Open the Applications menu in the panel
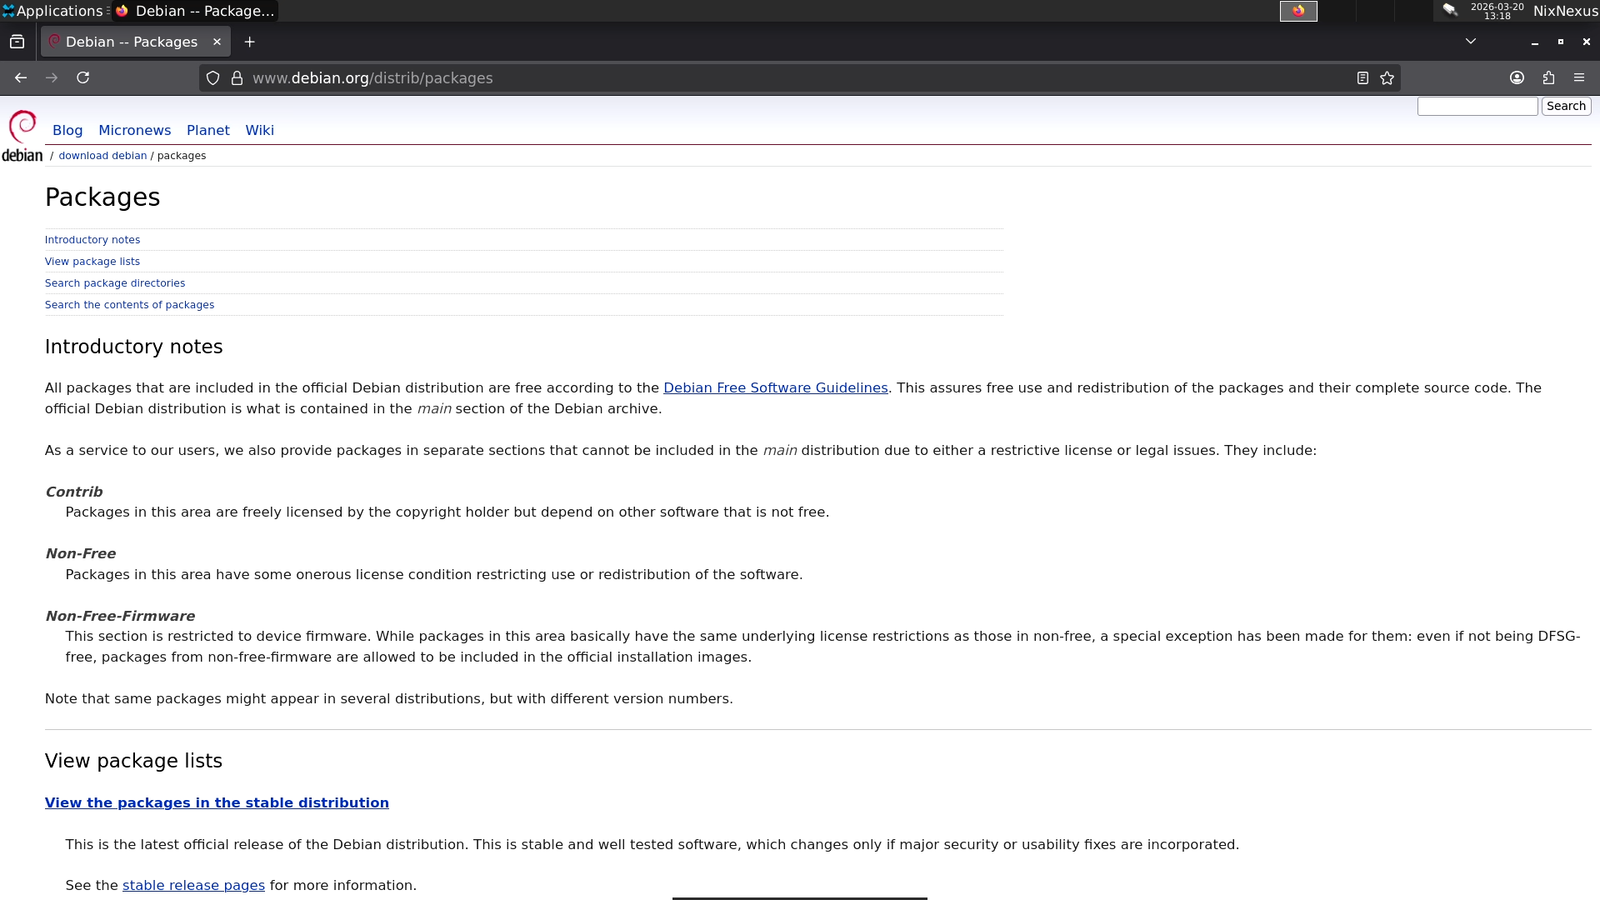The width and height of the screenshot is (1600, 900). tap(53, 11)
